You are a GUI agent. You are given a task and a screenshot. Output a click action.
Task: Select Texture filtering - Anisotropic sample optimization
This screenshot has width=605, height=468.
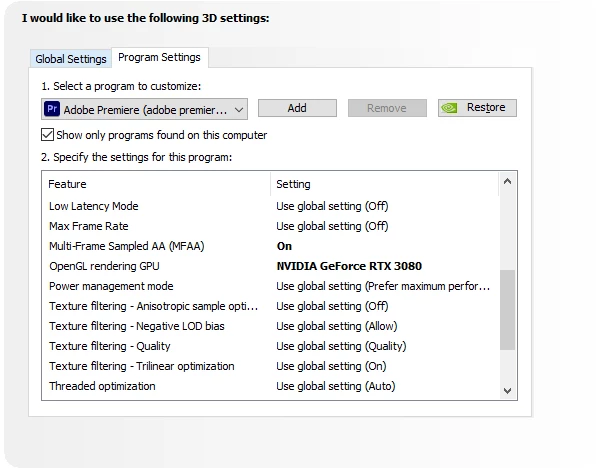click(x=154, y=306)
